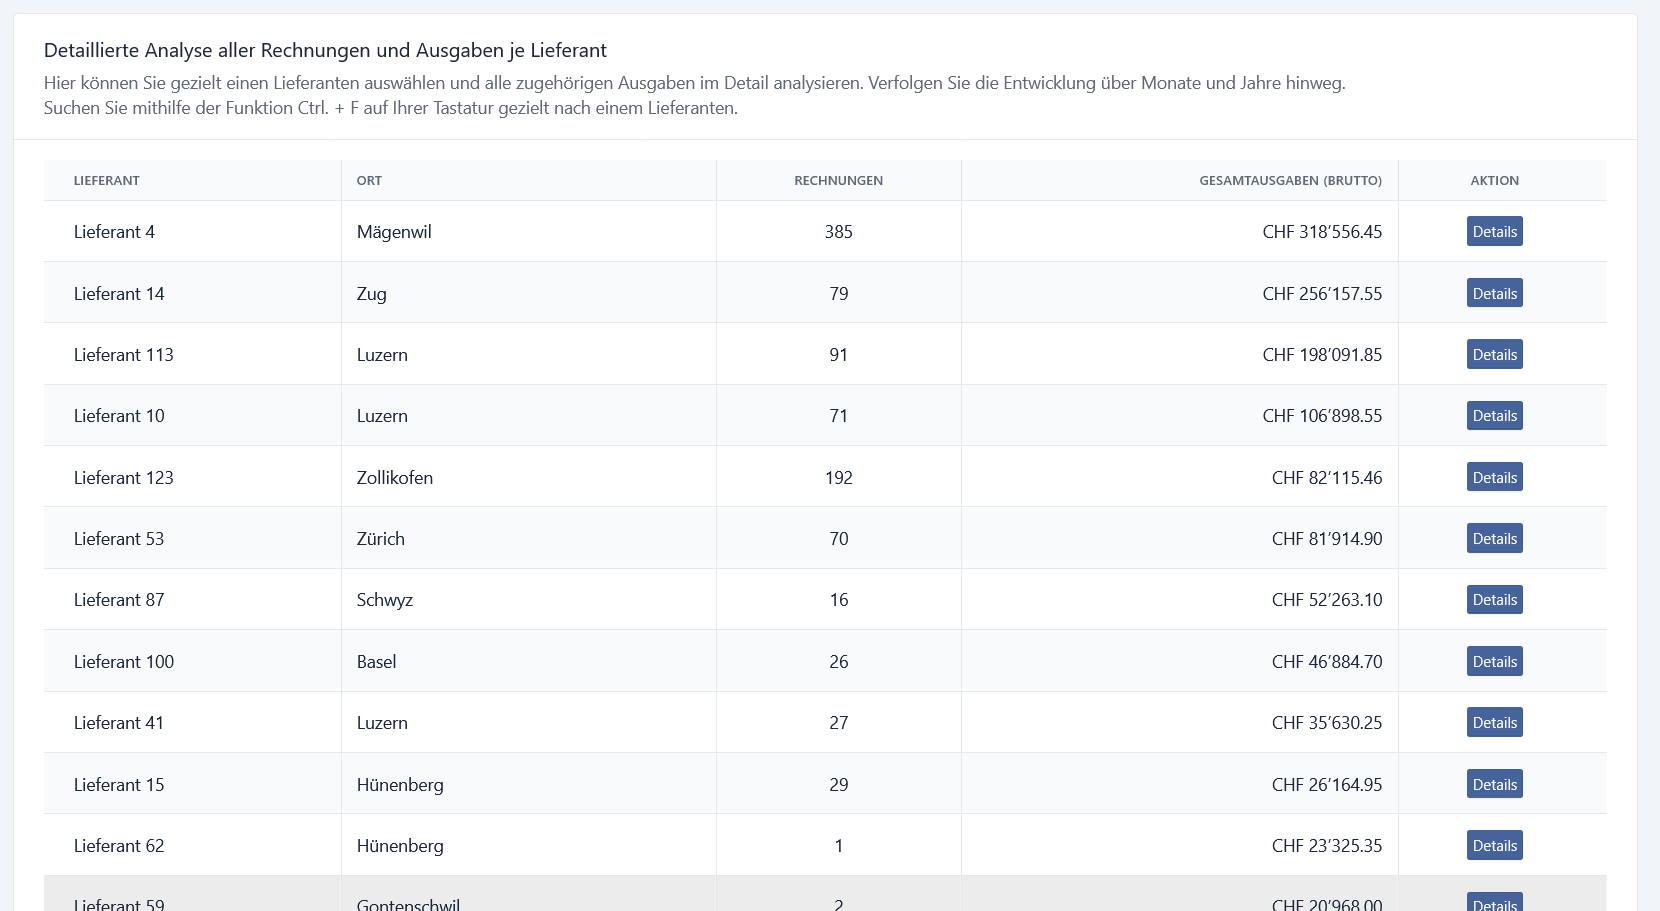
Task: Click the Lieferant column header
Action: click(x=107, y=181)
